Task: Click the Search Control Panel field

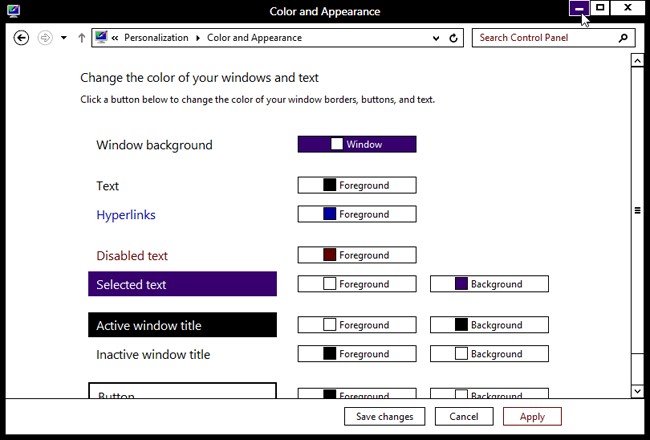Action: [545, 38]
